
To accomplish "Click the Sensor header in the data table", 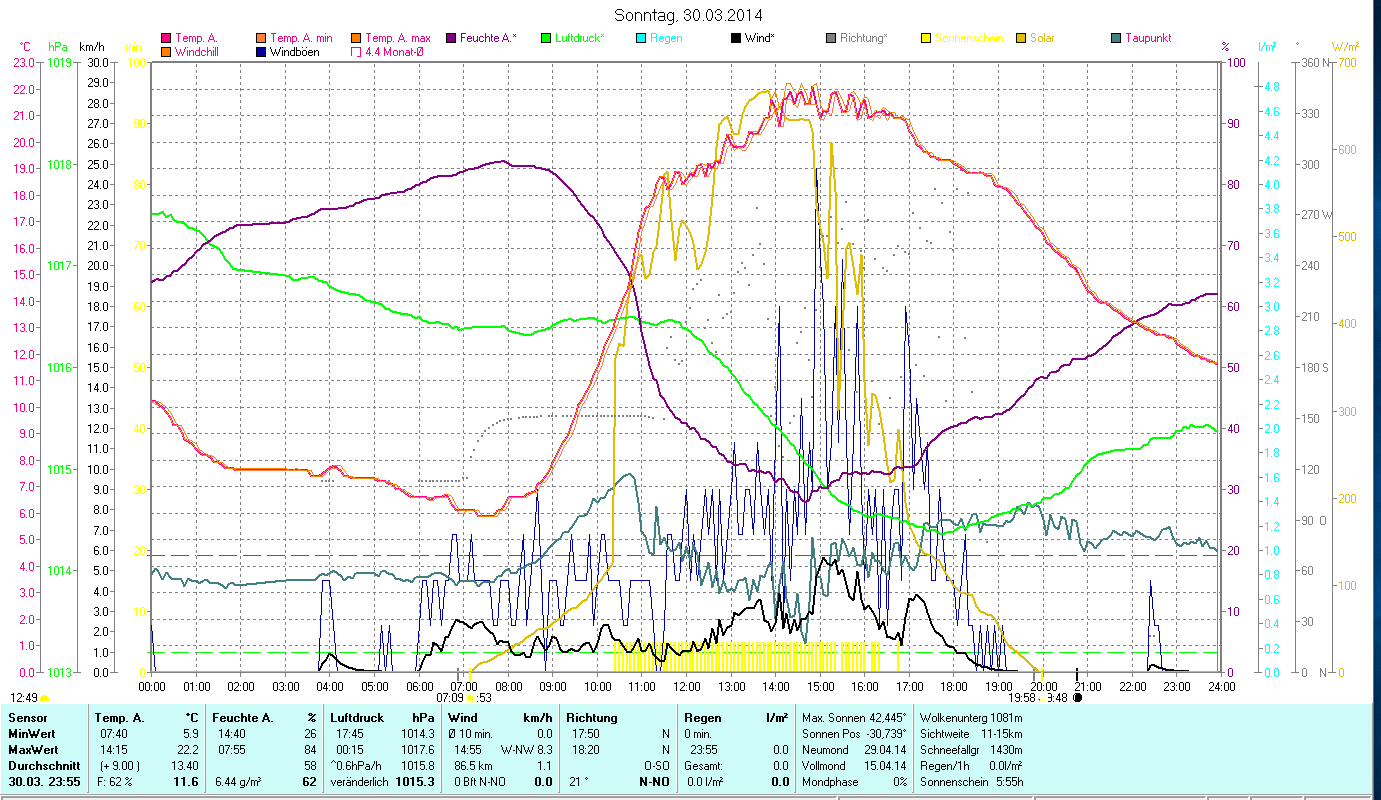I will coord(27,718).
